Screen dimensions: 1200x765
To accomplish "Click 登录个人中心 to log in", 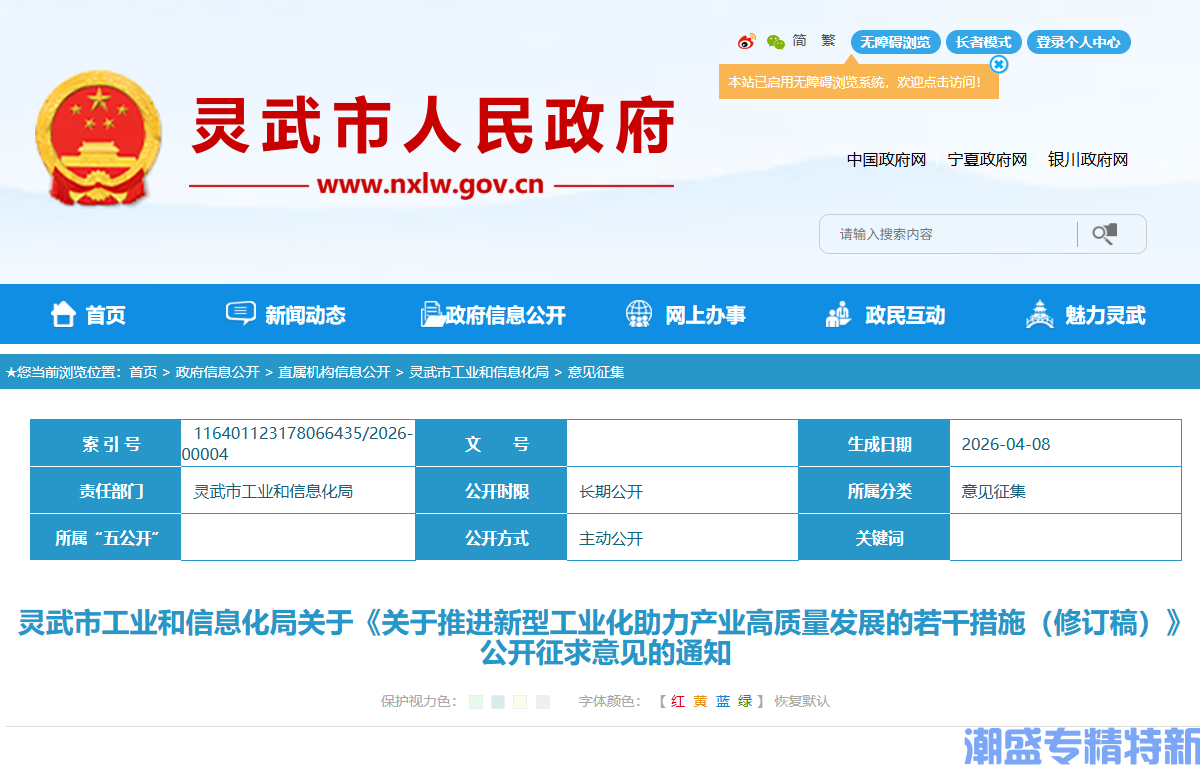I will [1079, 42].
